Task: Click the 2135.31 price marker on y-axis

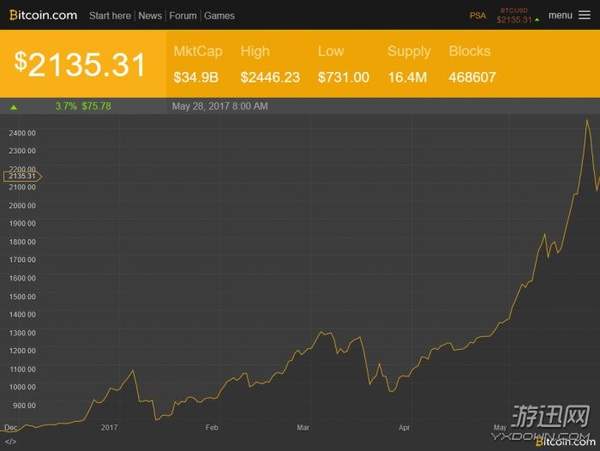Action: [21, 177]
